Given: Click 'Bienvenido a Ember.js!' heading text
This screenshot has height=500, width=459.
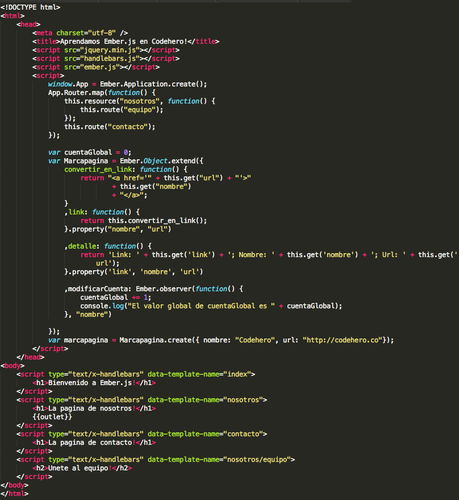Looking at the screenshot, I should [92, 383].
